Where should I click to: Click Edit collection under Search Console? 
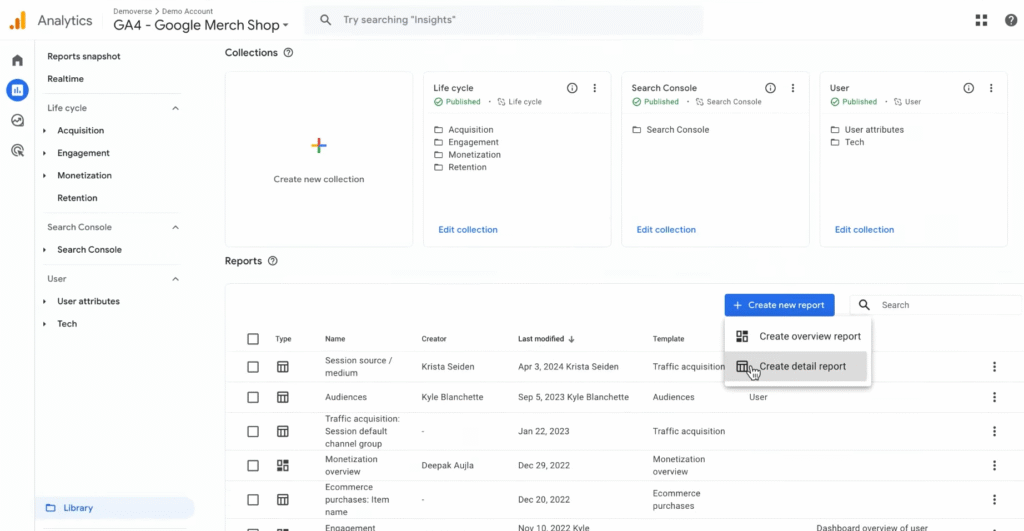[666, 230]
